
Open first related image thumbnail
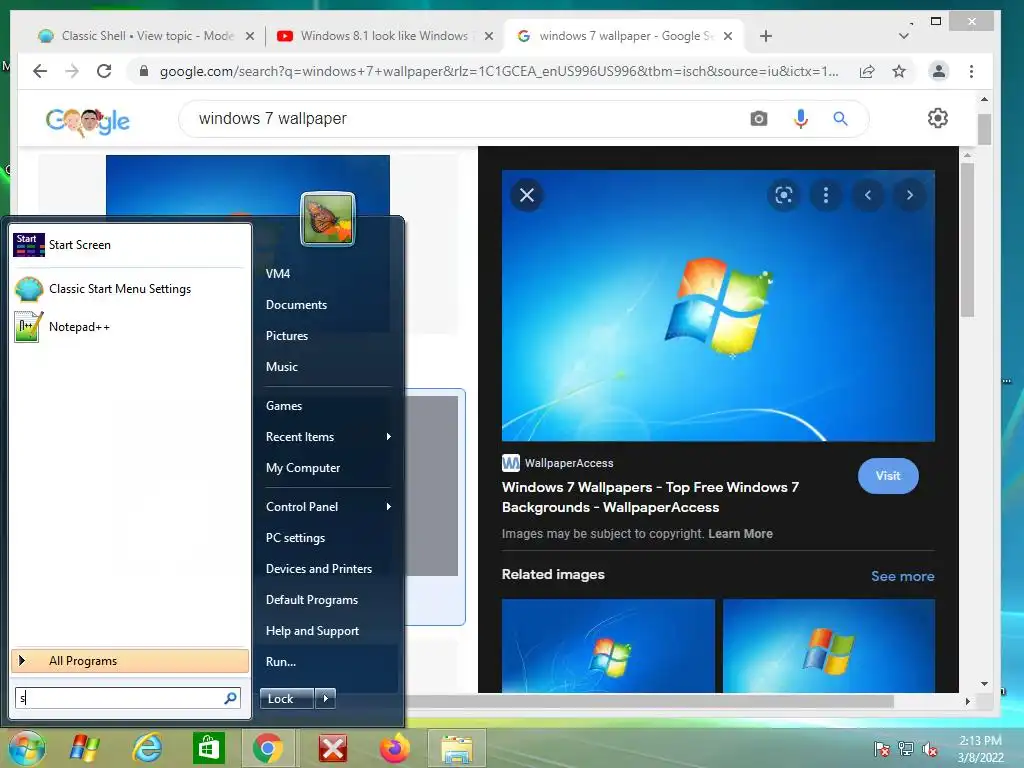[608, 646]
